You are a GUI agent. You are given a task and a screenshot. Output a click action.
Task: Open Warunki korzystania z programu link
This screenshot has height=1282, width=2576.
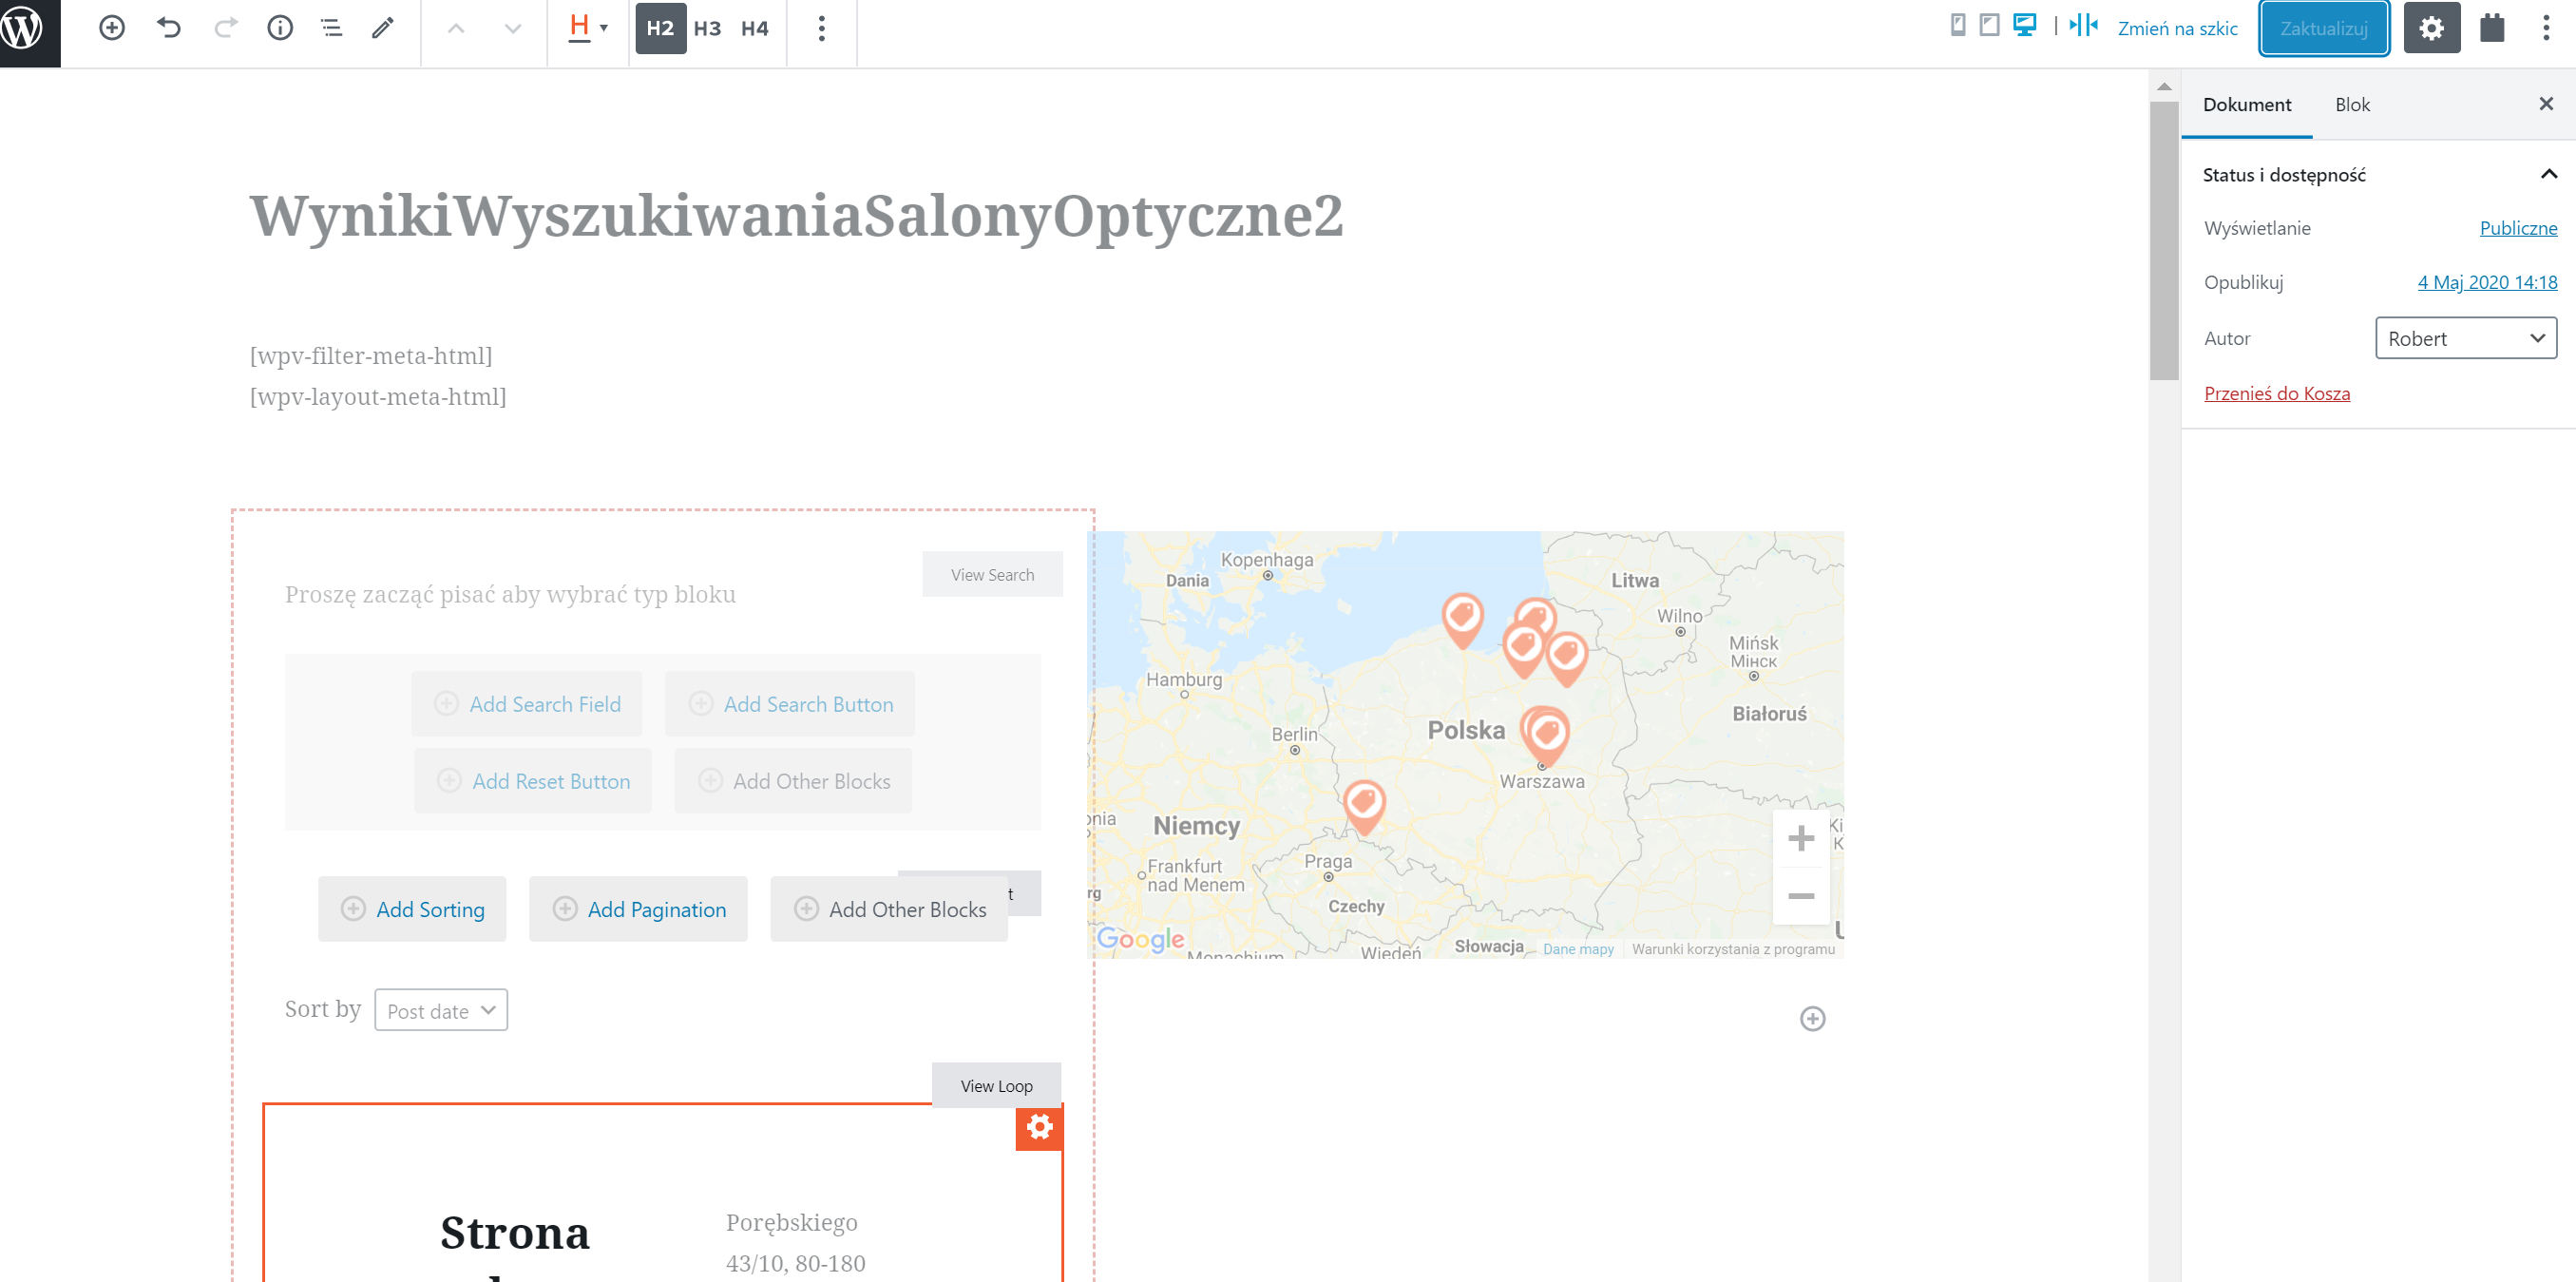pyautogui.click(x=1733, y=949)
